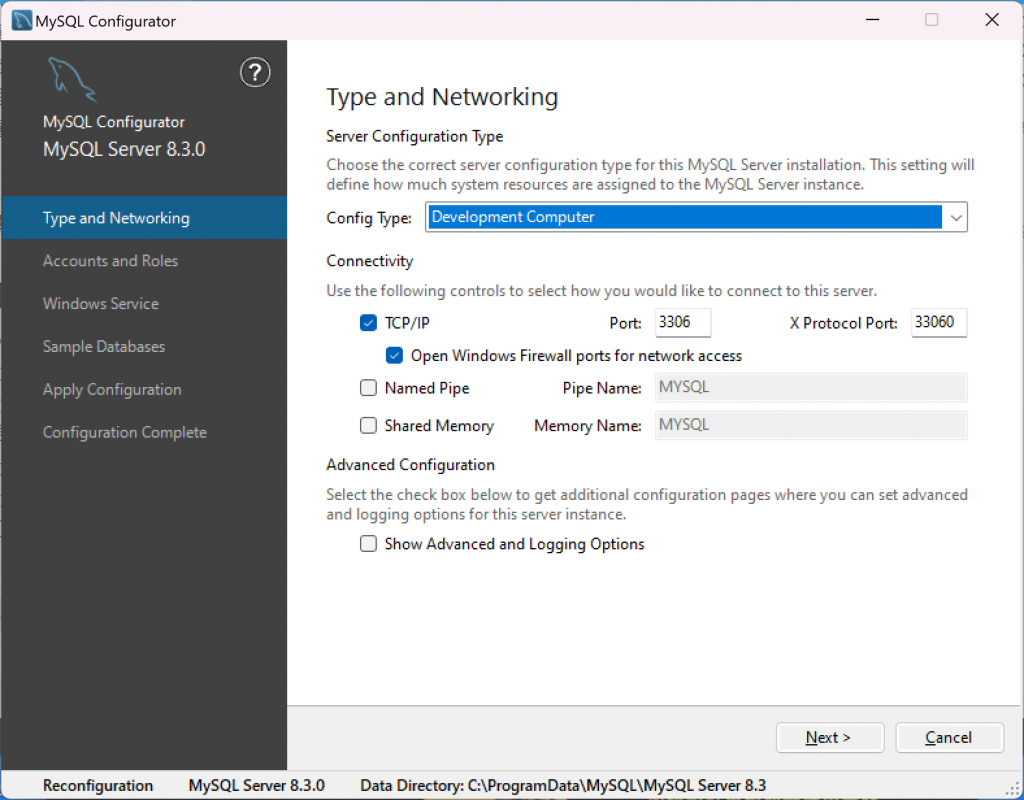Disable Open Windows Firewall ports checkbox
Image resolution: width=1024 pixels, height=800 pixels.
pyautogui.click(x=394, y=355)
